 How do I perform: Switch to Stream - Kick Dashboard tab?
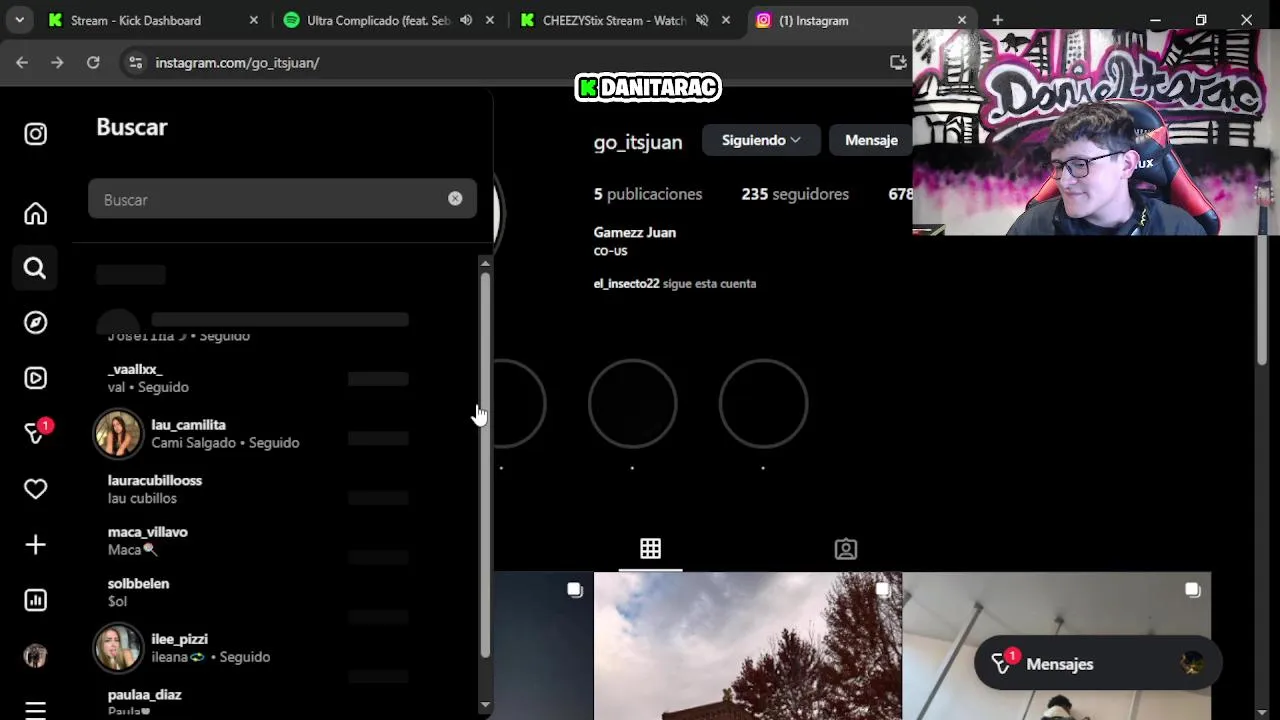pos(135,20)
